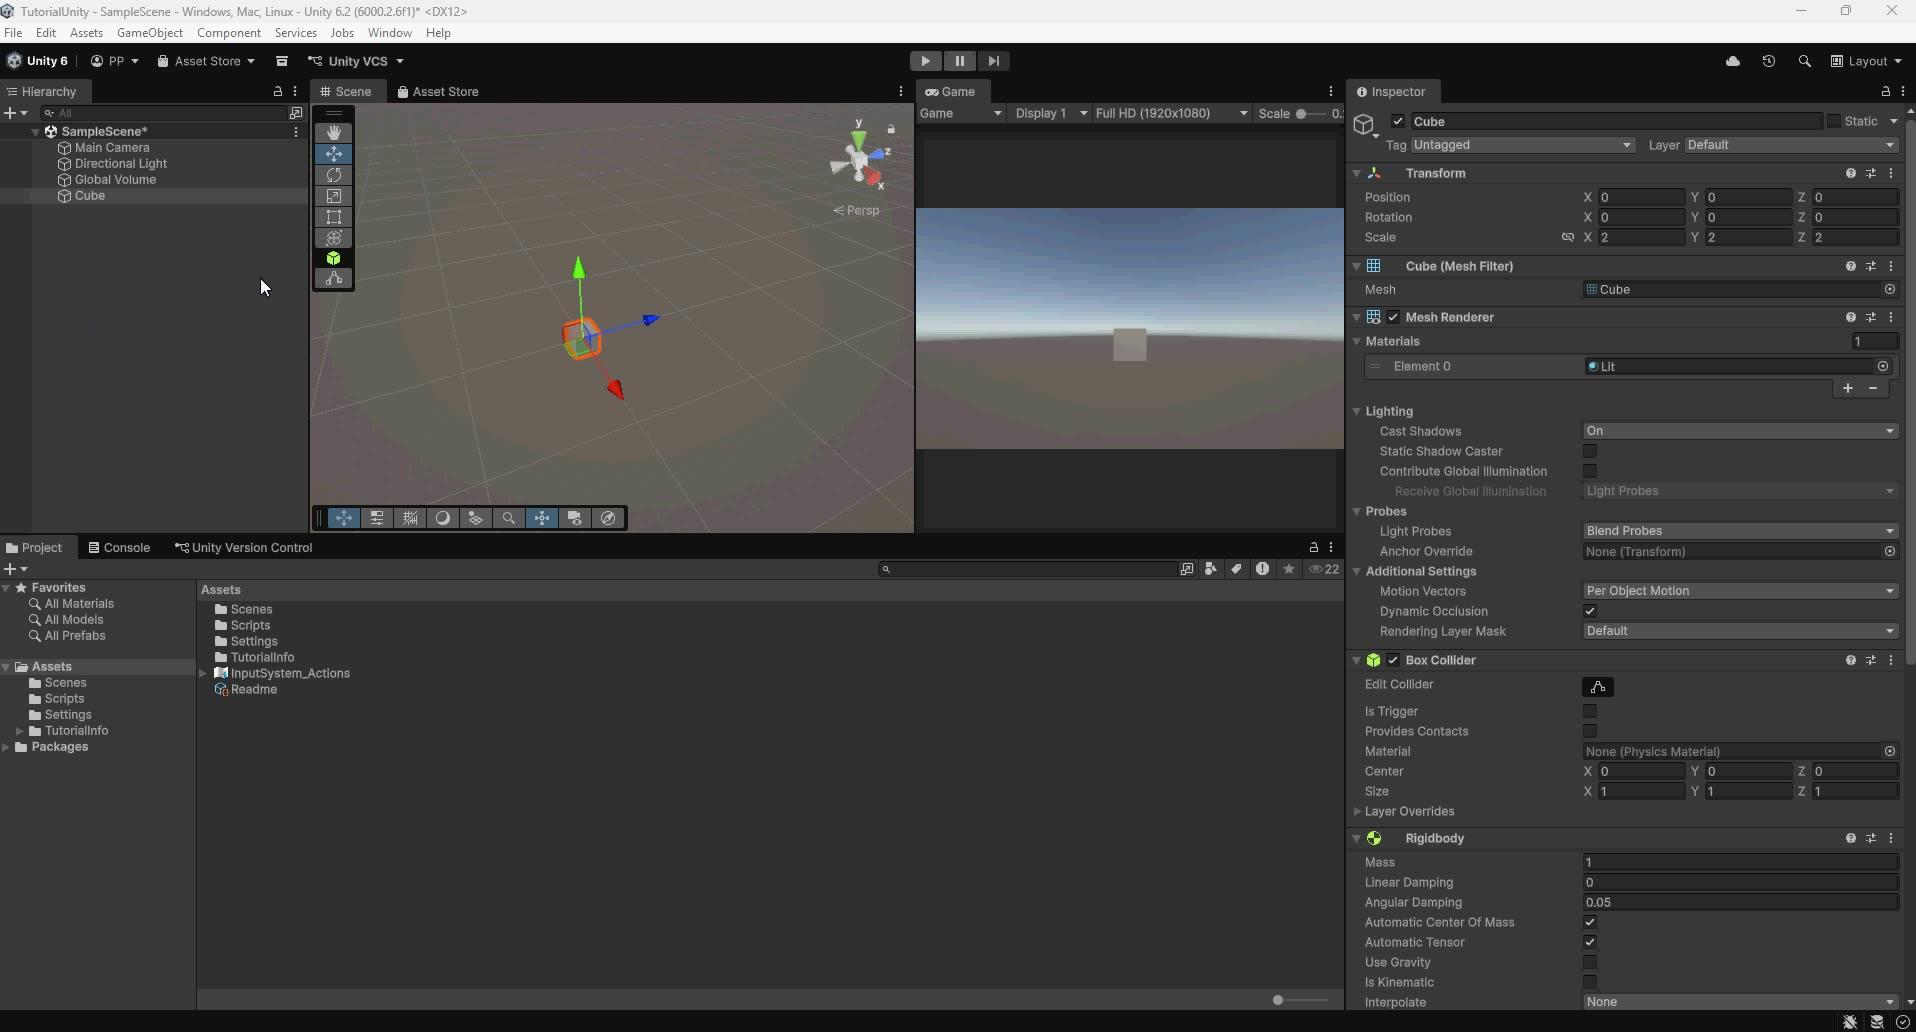Toggle the Is Trigger checkbox
This screenshot has width=1916, height=1032.
(x=1590, y=712)
